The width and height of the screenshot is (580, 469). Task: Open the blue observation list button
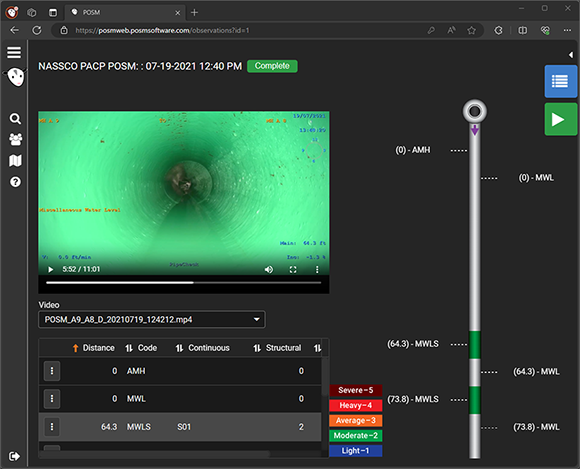pos(560,81)
